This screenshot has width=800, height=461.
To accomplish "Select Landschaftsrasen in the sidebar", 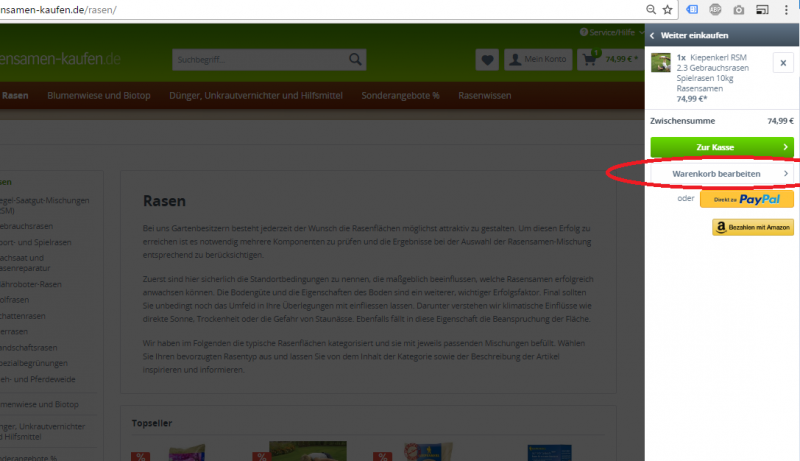I will coord(29,347).
